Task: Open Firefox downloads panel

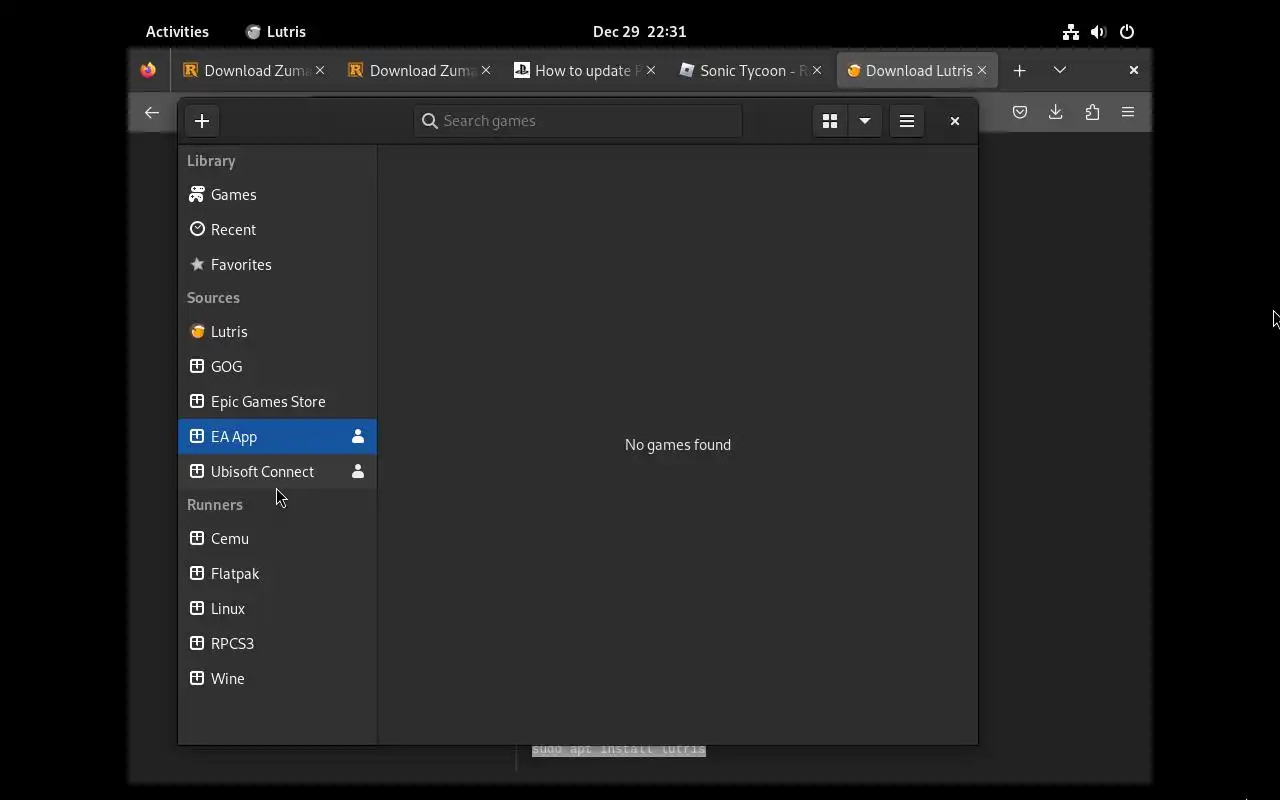Action: tap(1056, 113)
